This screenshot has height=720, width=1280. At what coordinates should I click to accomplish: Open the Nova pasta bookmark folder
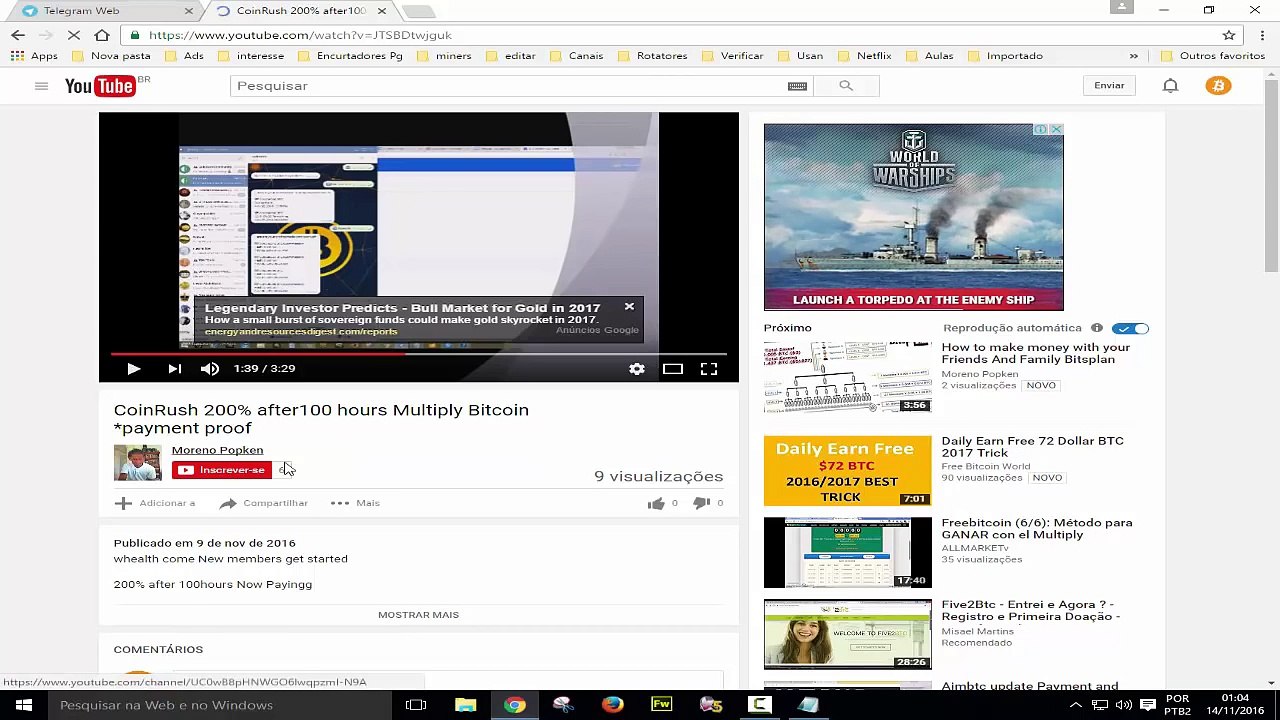[x=111, y=56]
